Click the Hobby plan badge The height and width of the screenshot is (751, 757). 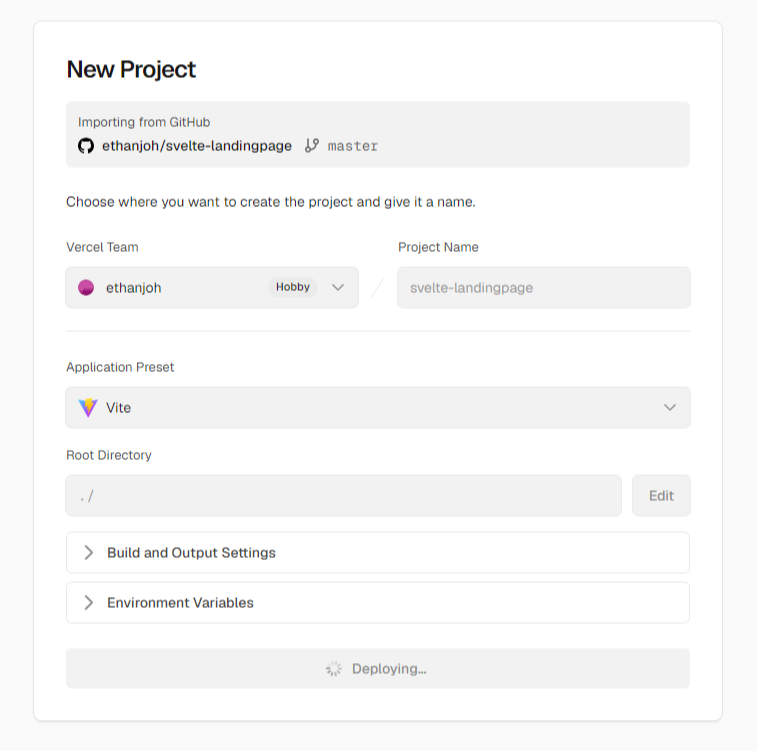(x=293, y=287)
